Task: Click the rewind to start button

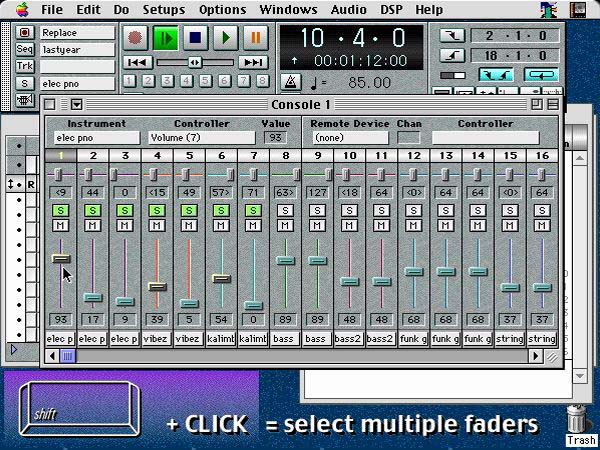Action: (137, 62)
